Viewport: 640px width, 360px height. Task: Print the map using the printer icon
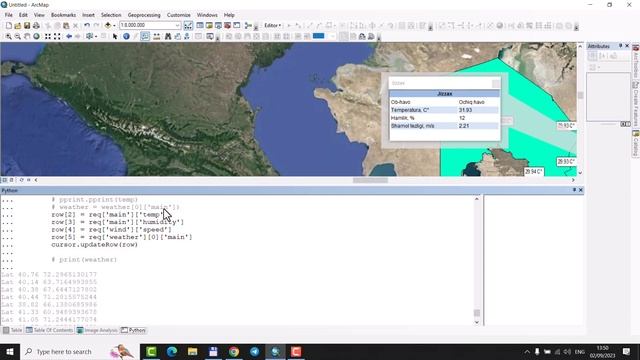[x=36, y=26]
